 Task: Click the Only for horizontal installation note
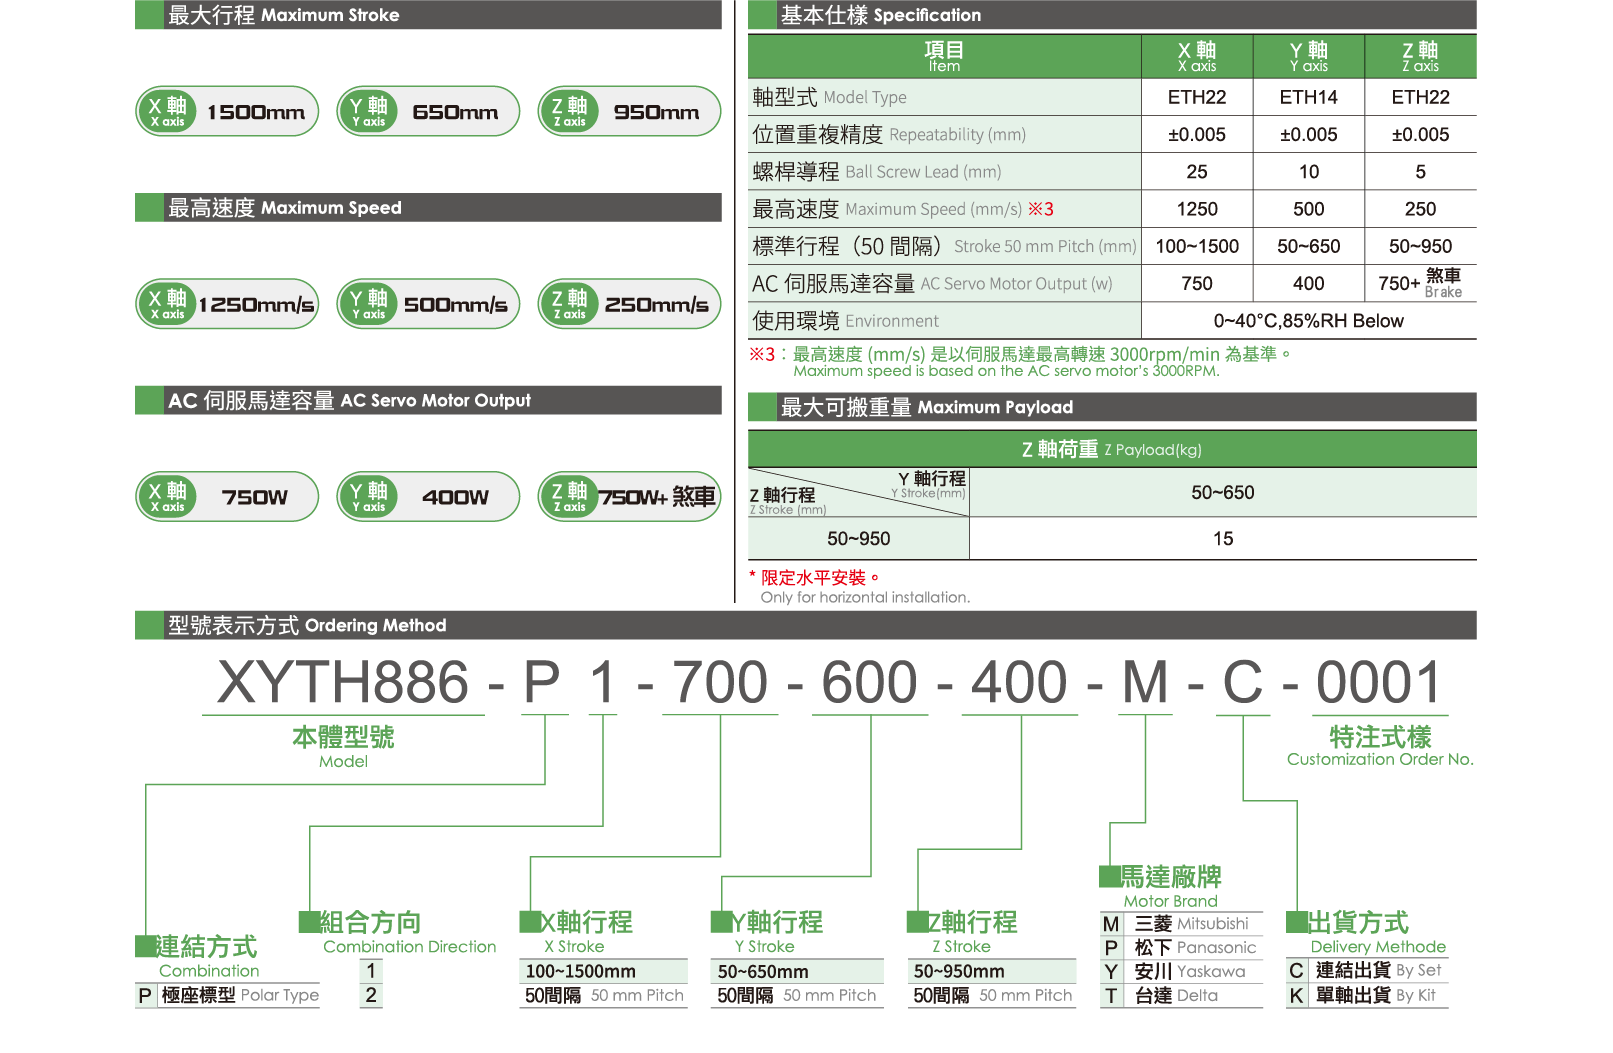point(865,597)
